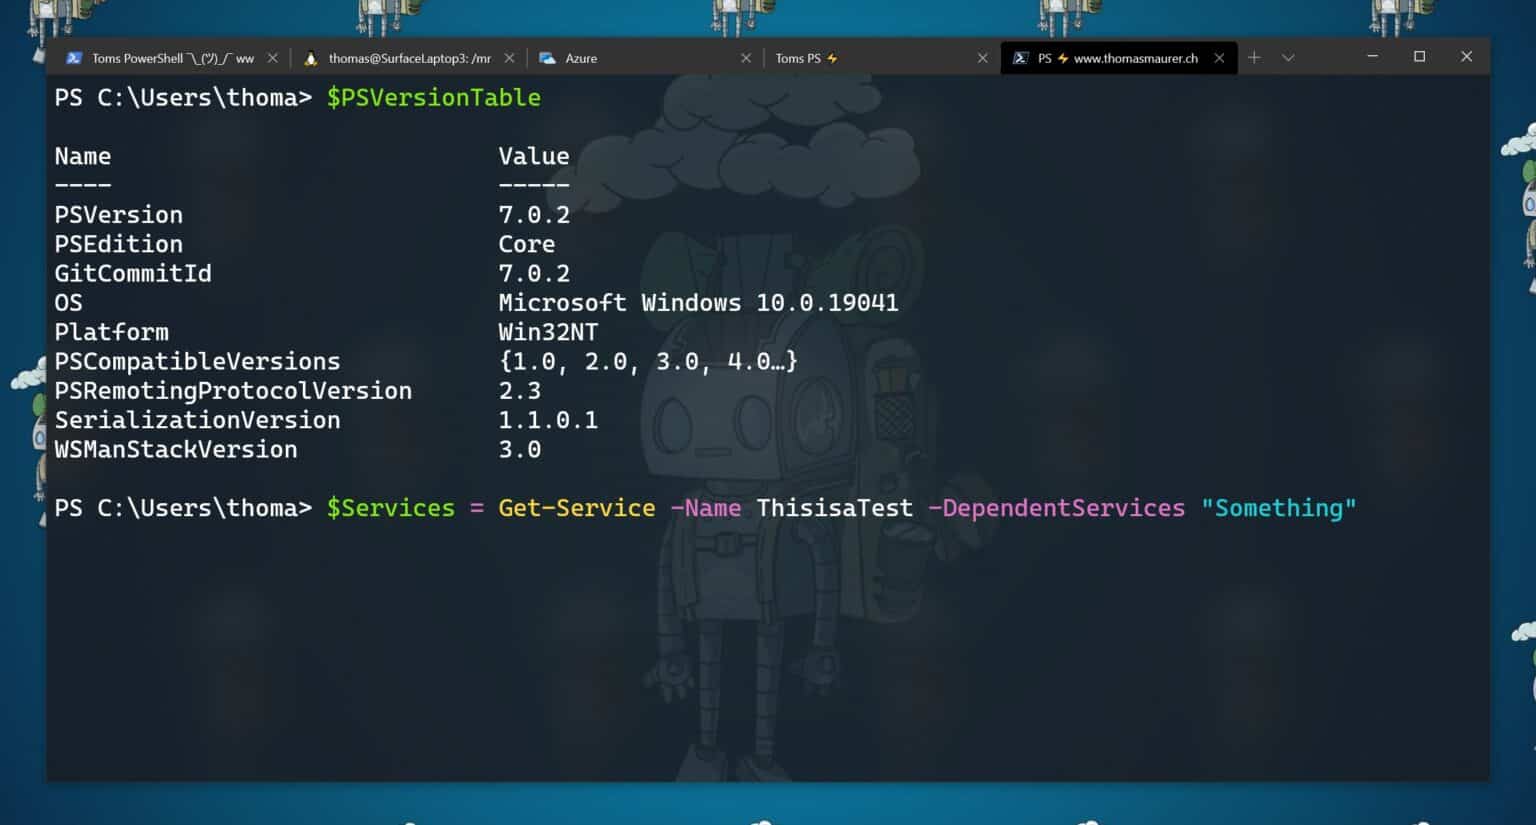The width and height of the screenshot is (1536, 825).
Task: Open the Azure tab
Action: click(x=645, y=58)
